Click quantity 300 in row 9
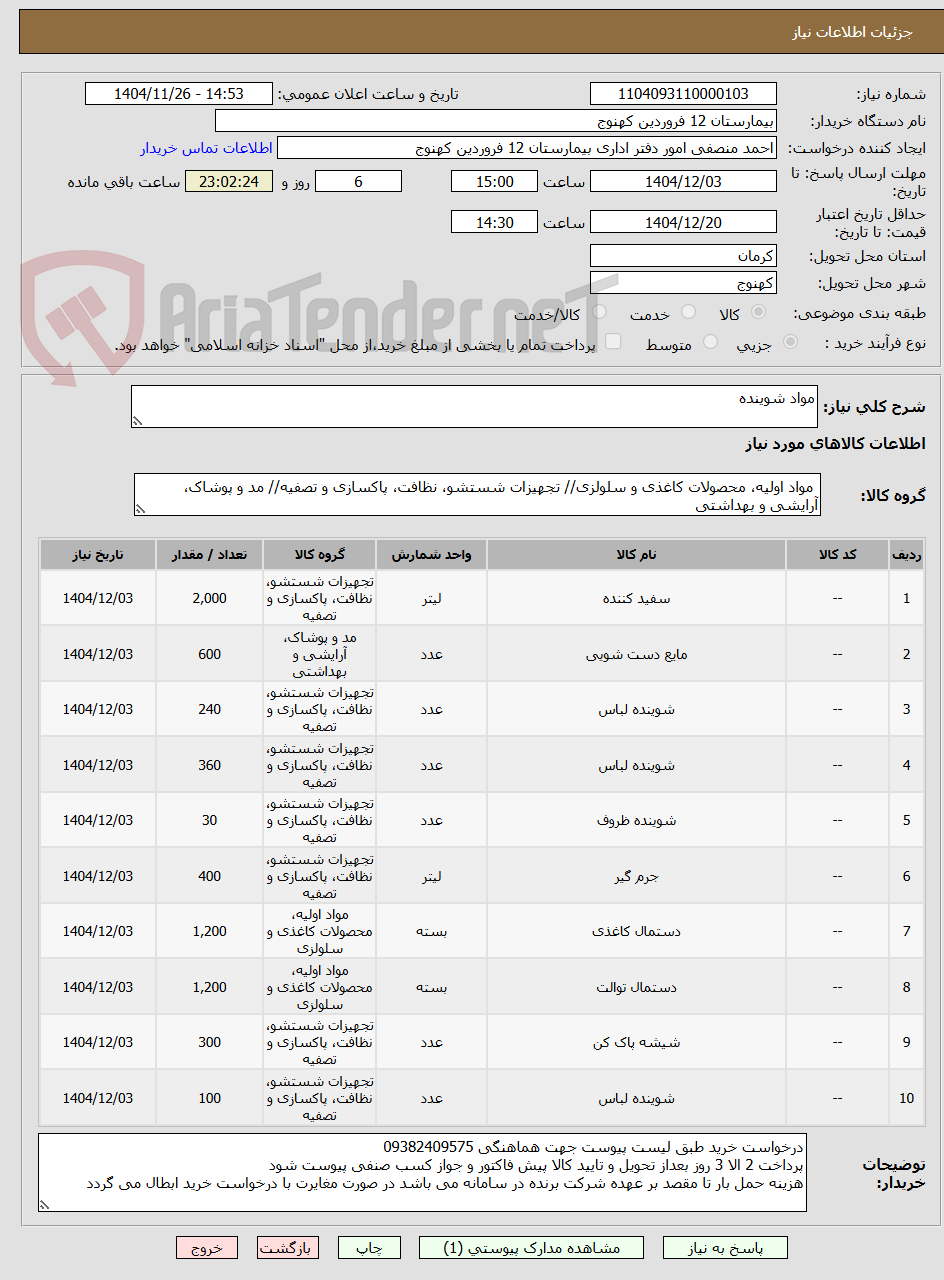Image resolution: width=944 pixels, height=1280 pixels. [209, 1043]
